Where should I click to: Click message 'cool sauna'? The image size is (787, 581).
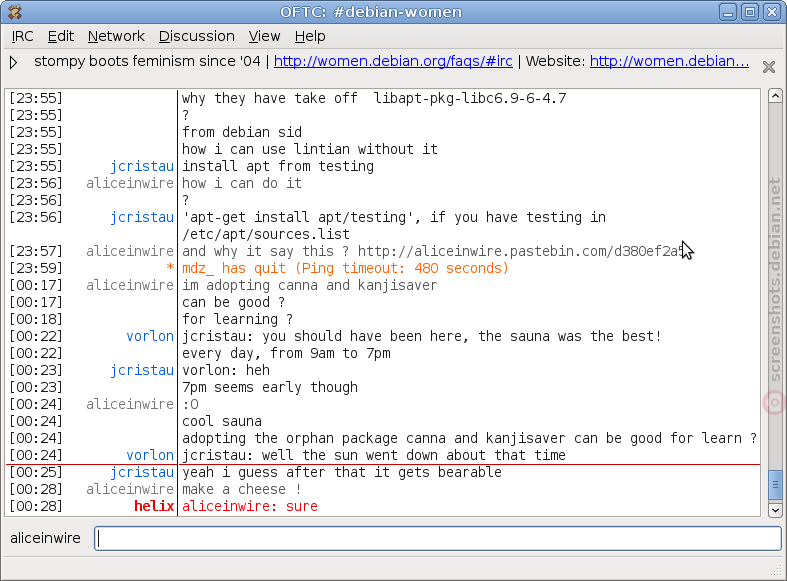tap(222, 421)
